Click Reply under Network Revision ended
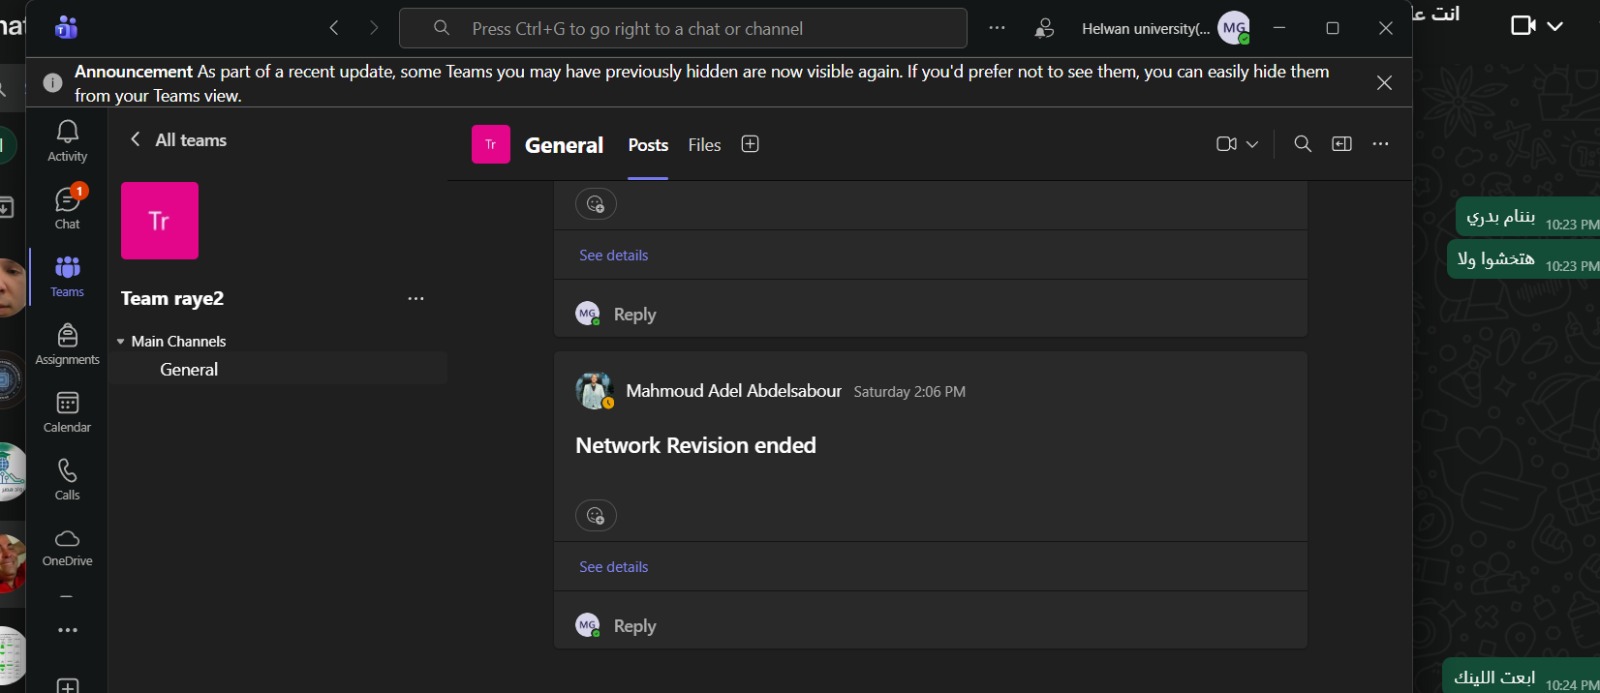Viewport: 1600px width, 693px height. tap(634, 626)
